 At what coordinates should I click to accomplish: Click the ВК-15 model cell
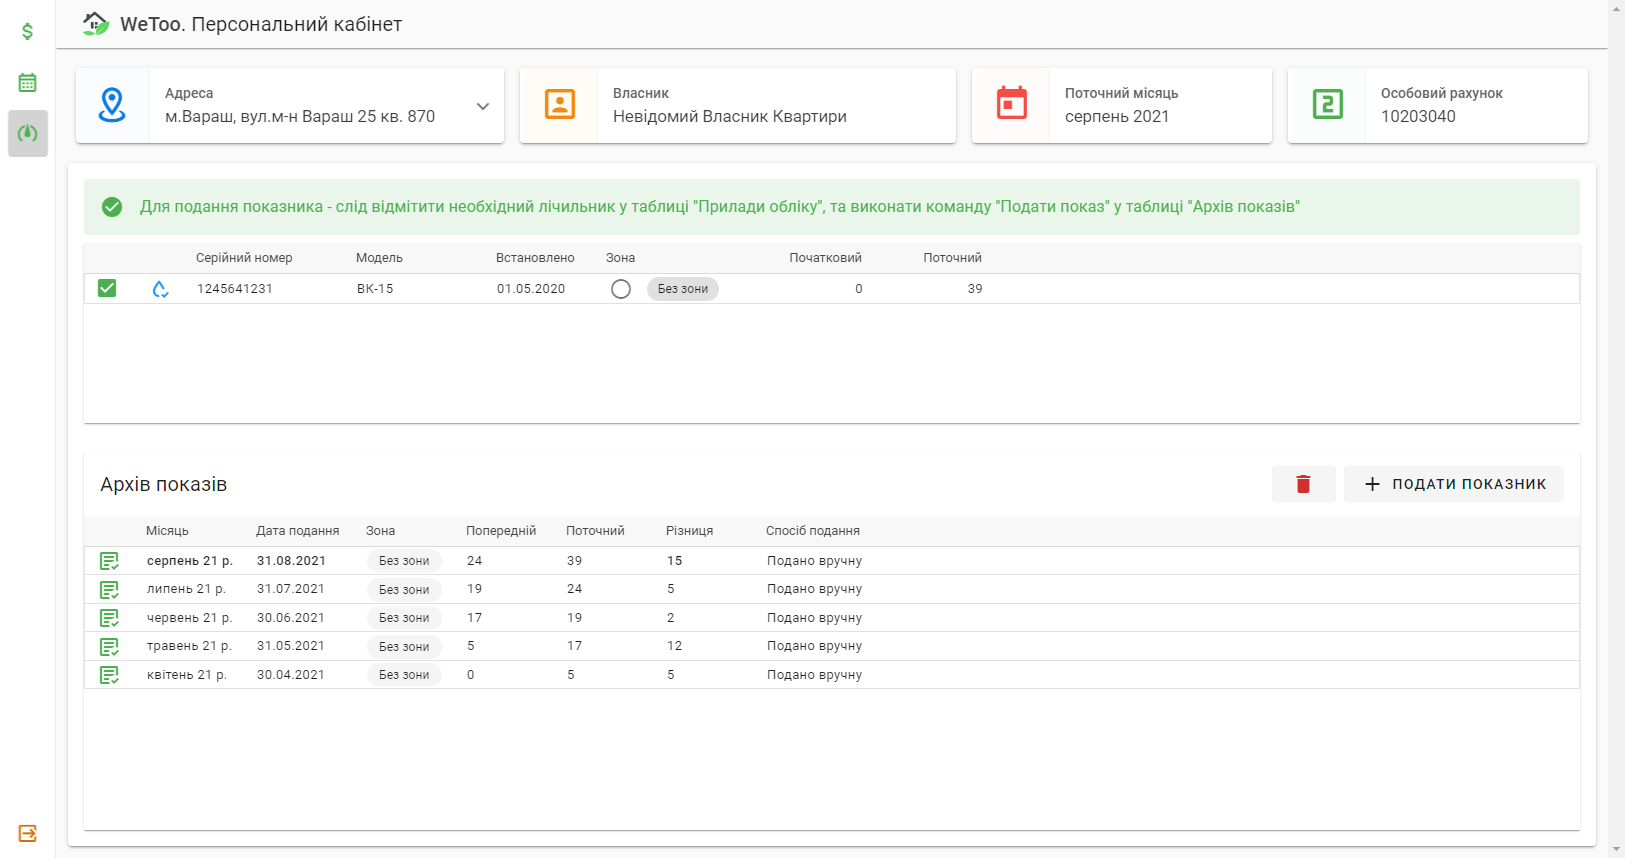pos(375,289)
